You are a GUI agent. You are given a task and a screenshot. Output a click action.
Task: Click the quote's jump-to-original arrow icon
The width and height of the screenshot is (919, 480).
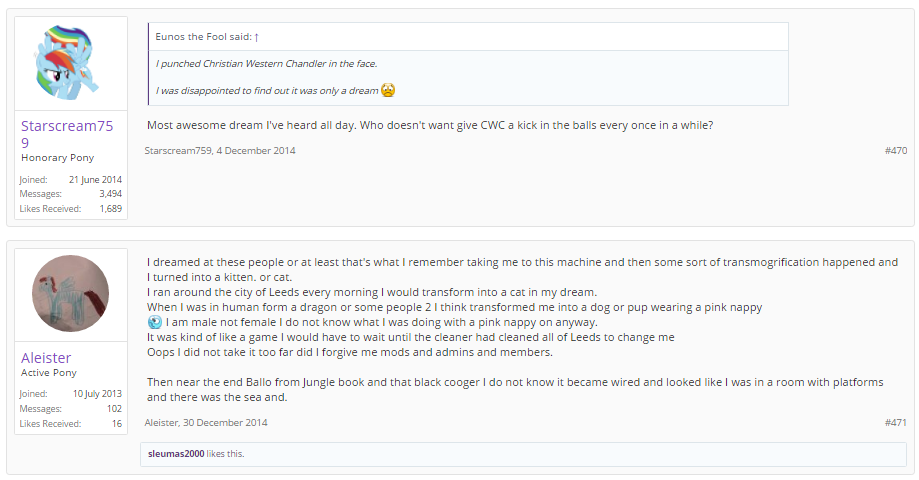click(x=257, y=37)
